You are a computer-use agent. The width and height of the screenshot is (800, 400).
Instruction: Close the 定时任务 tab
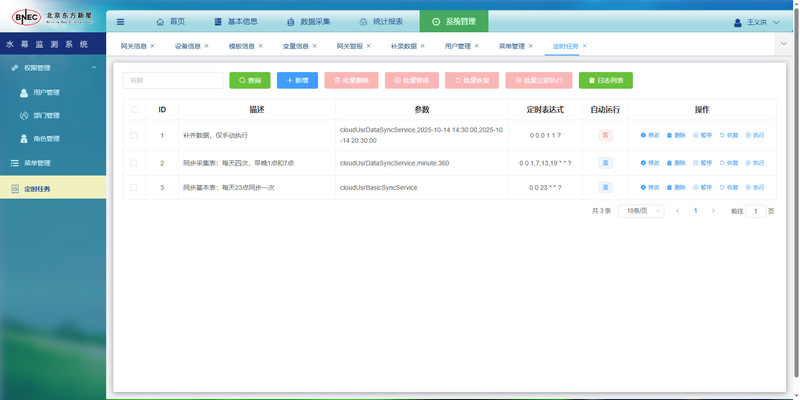(585, 46)
